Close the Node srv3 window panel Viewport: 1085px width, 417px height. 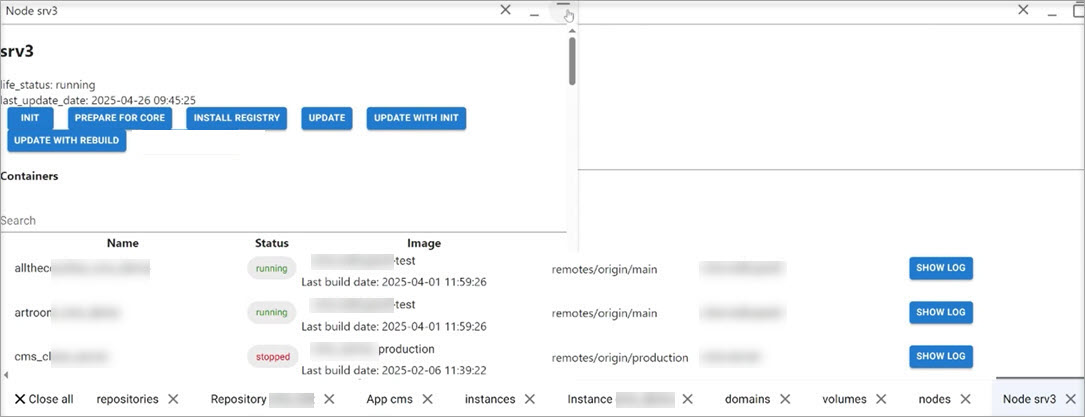tap(505, 10)
